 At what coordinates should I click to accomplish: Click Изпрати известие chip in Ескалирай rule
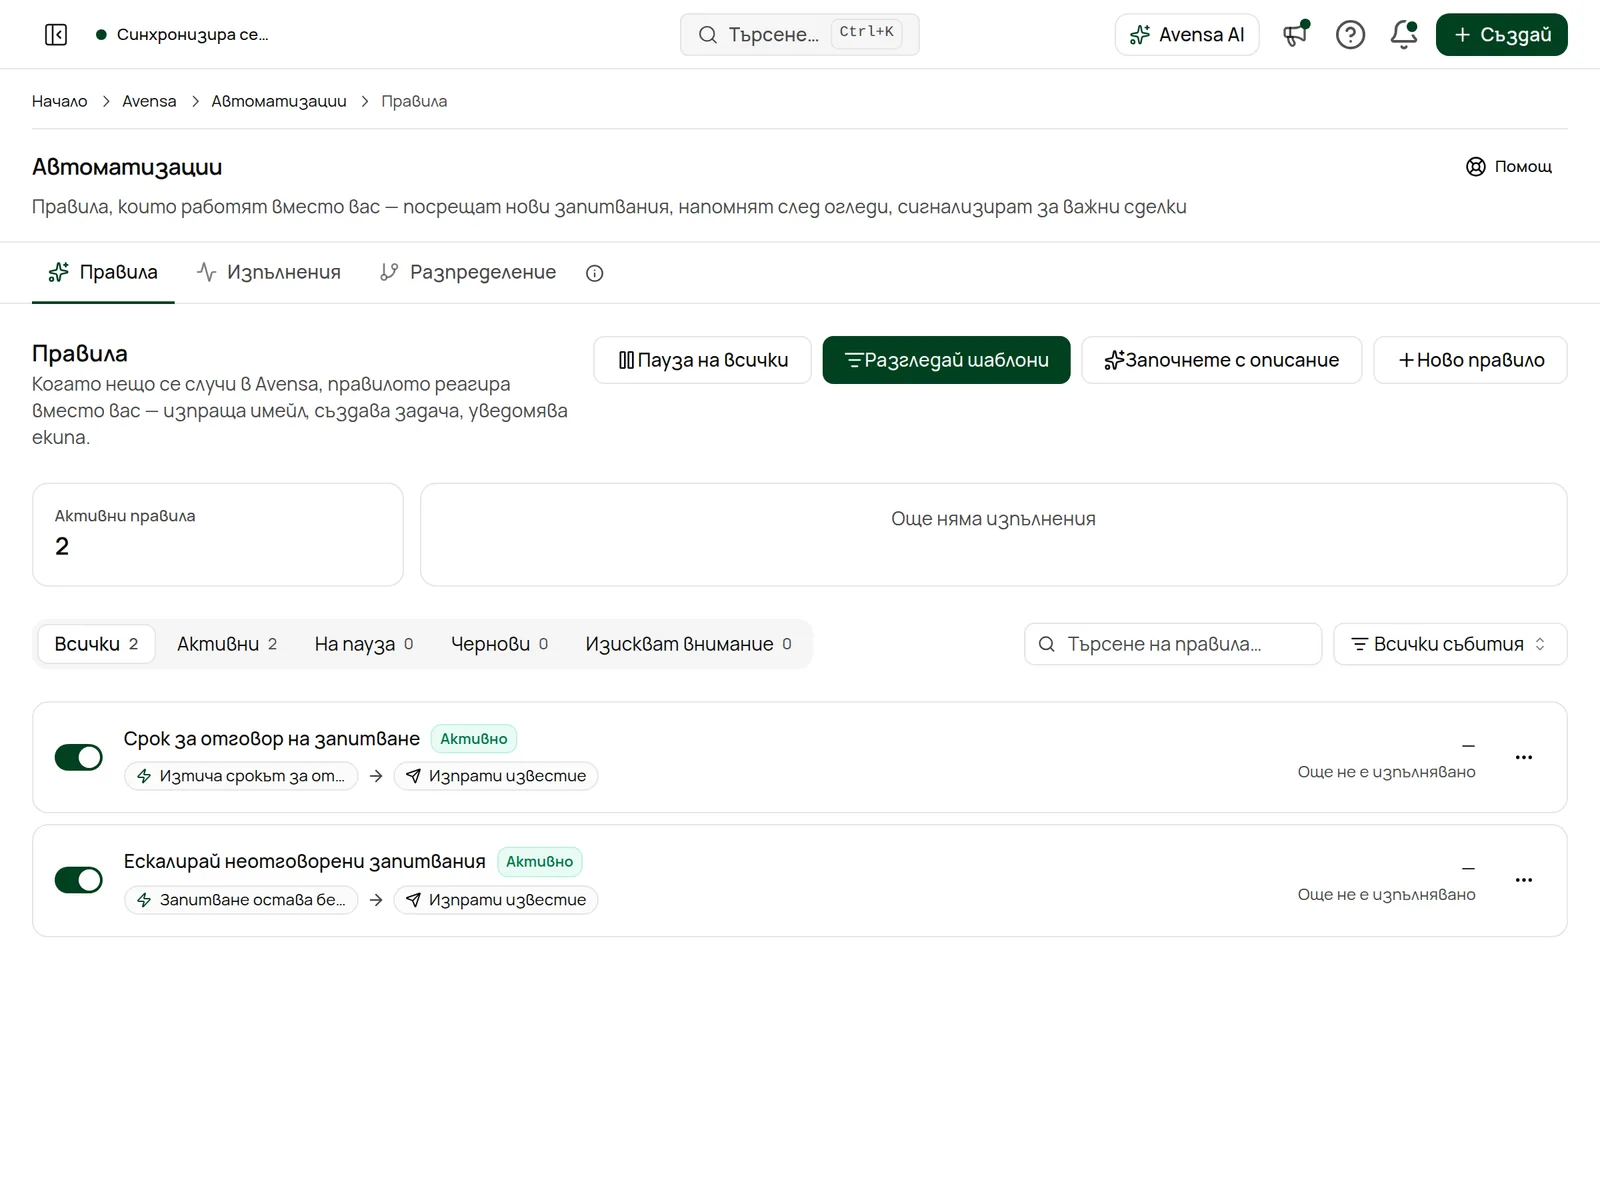click(x=496, y=900)
